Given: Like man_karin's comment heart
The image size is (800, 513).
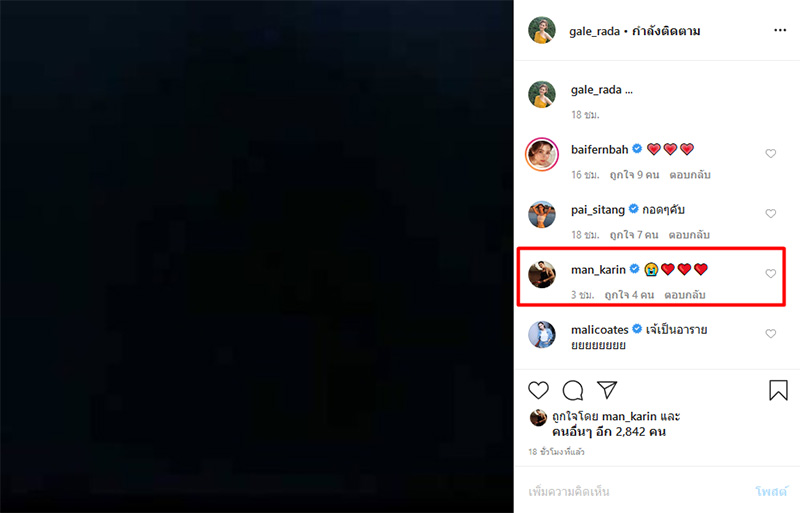Looking at the screenshot, I should pyautogui.click(x=770, y=274).
